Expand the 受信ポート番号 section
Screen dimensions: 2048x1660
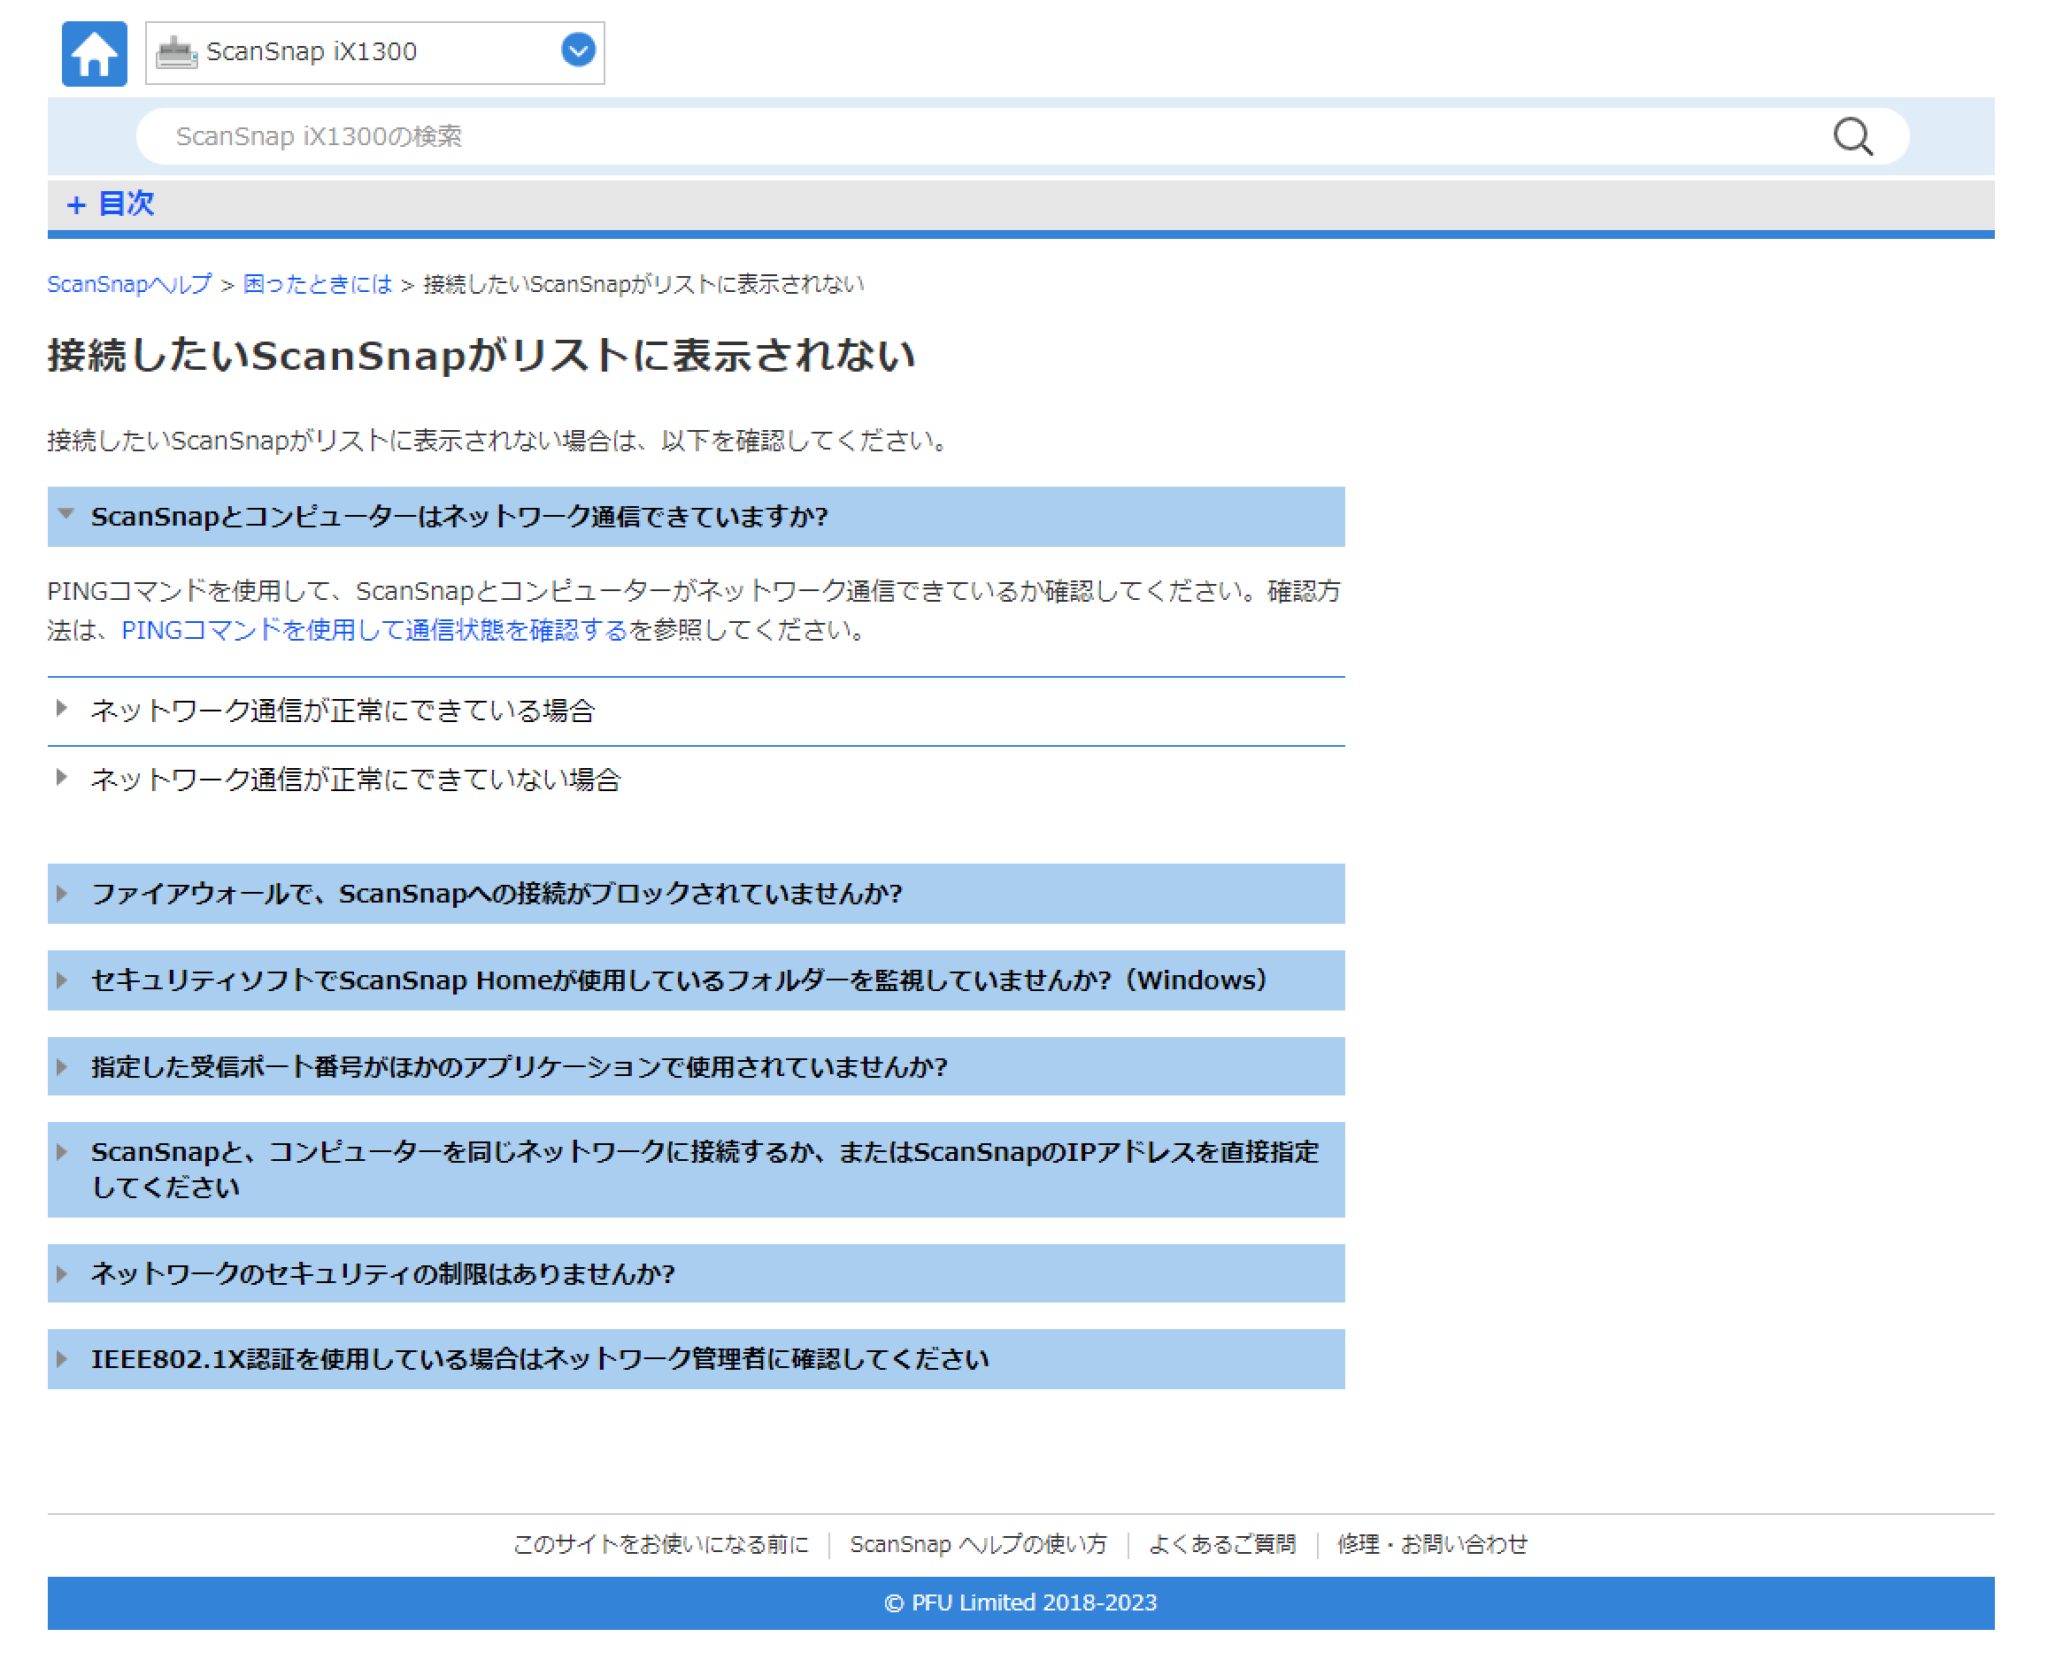[x=519, y=1067]
